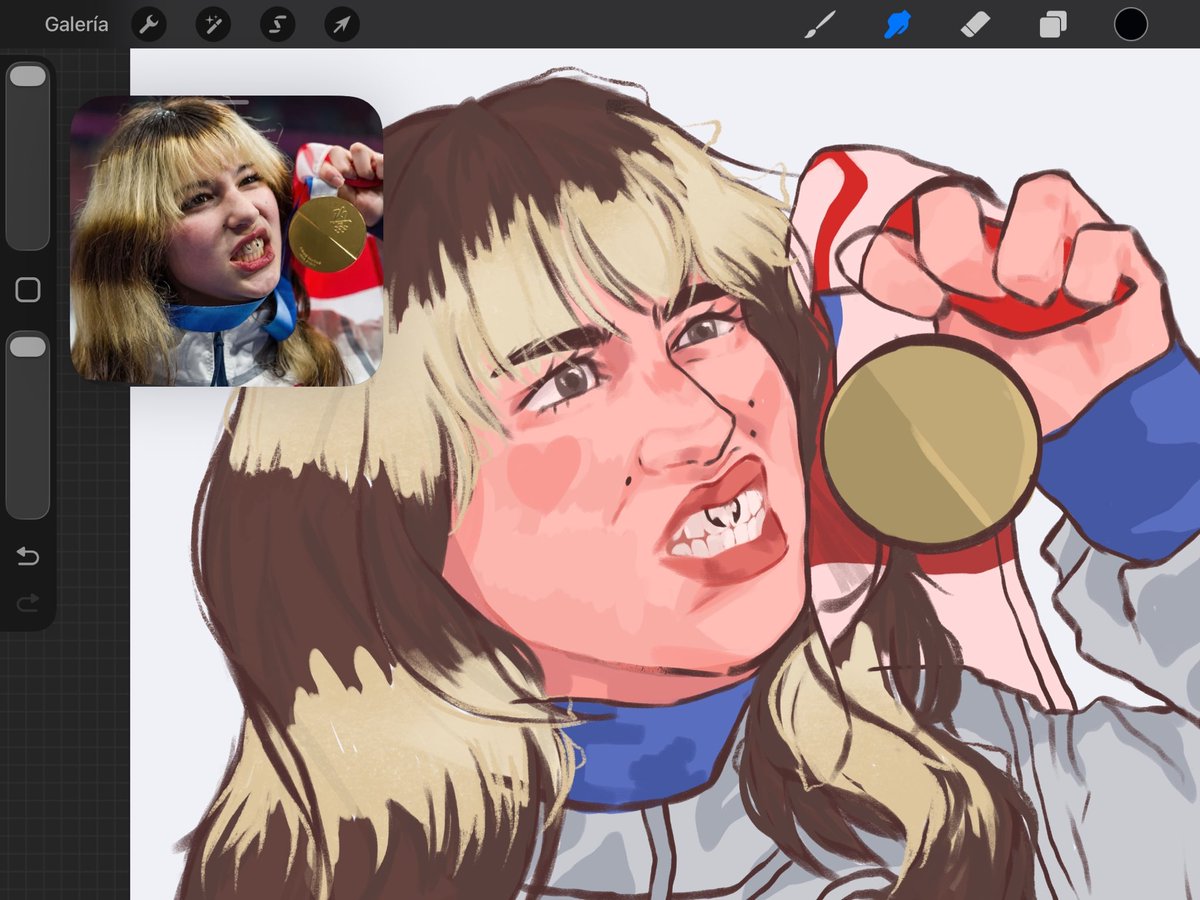
Task: Open the active color picker circle
Action: 1131,24
